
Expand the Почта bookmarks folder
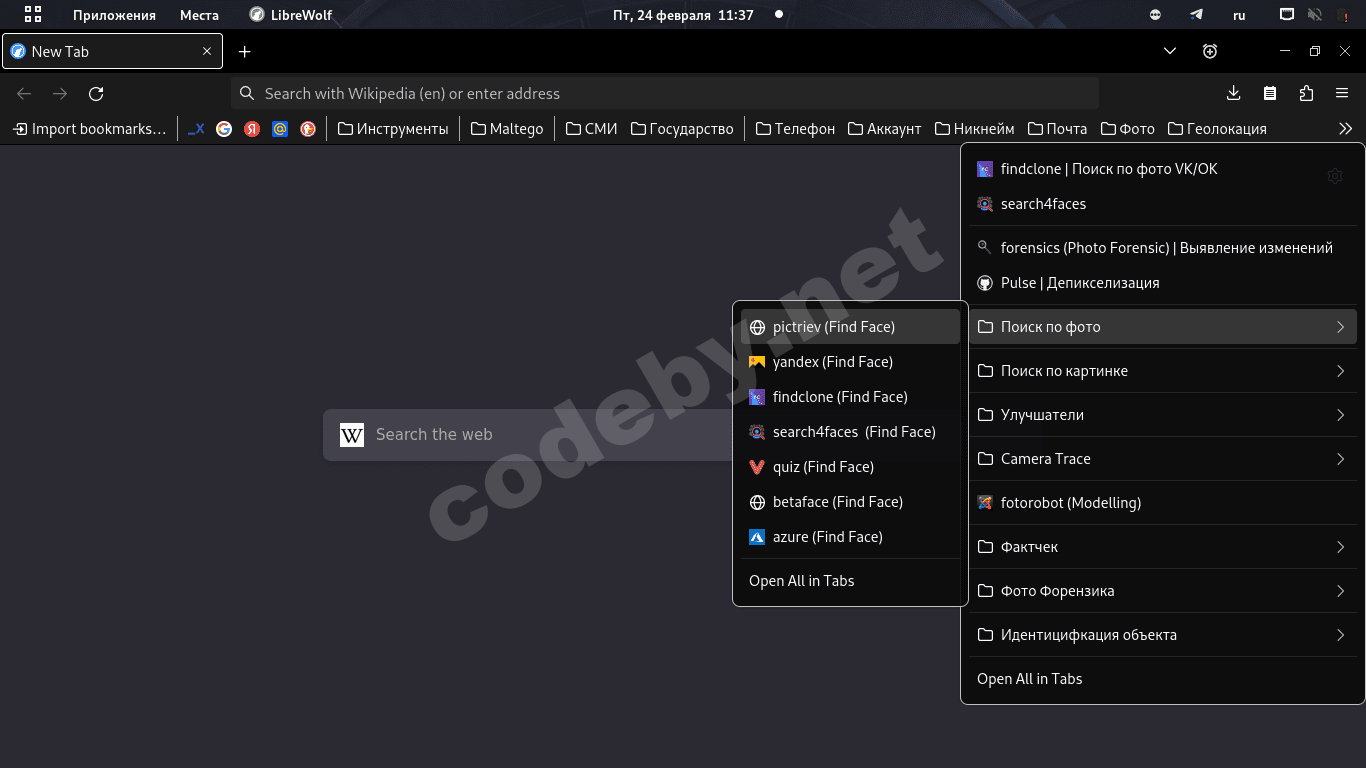point(1058,128)
